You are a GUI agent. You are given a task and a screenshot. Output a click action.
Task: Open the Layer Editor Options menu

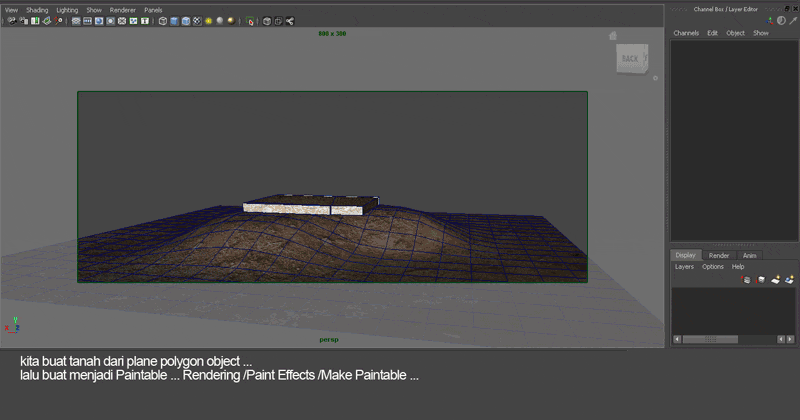coord(713,266)
